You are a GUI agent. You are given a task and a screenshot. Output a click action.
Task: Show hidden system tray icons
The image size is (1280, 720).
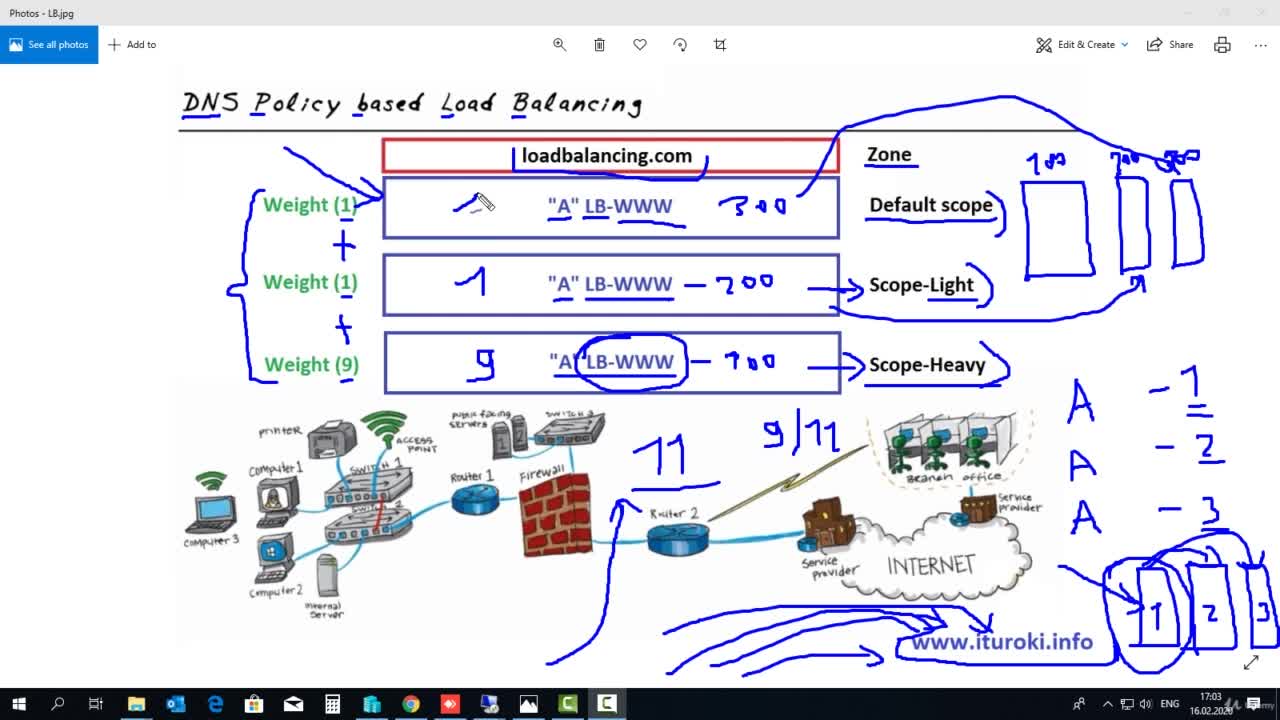1108,704
